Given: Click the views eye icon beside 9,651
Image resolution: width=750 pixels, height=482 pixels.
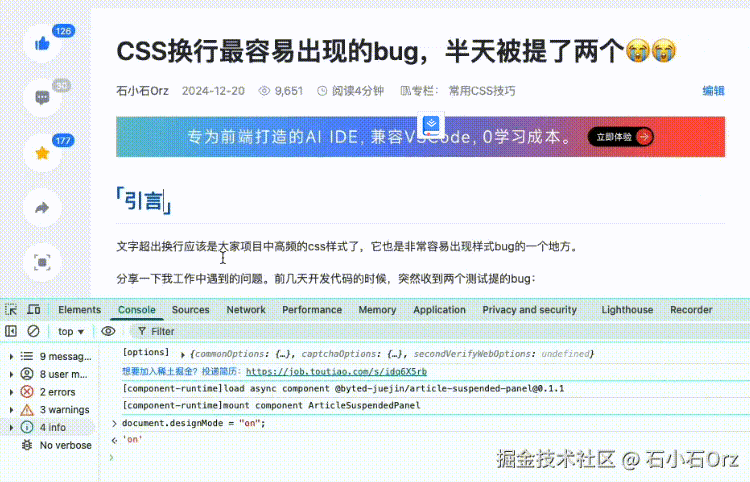Looking at the screenshot, I should [264, 91].
